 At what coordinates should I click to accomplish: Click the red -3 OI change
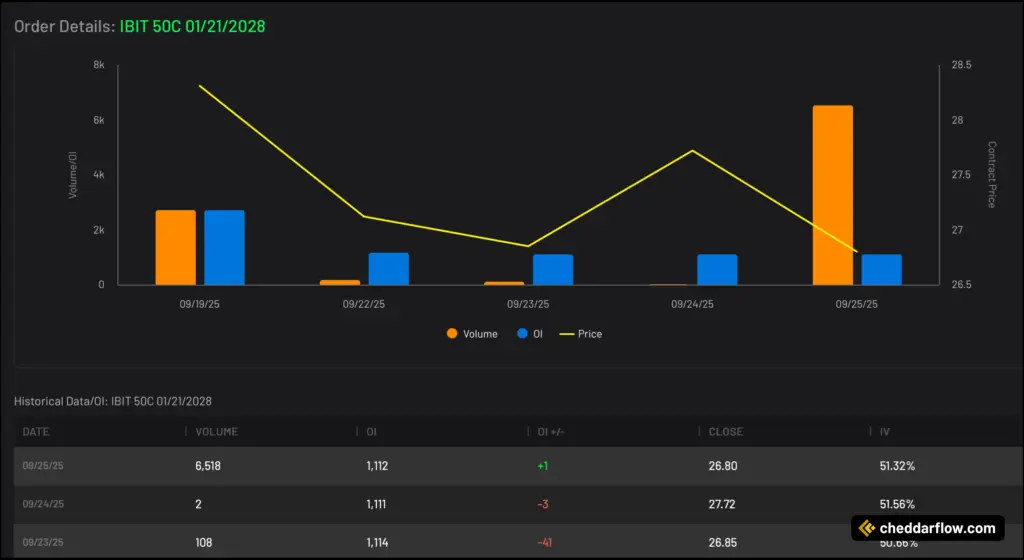click(543, 504)
